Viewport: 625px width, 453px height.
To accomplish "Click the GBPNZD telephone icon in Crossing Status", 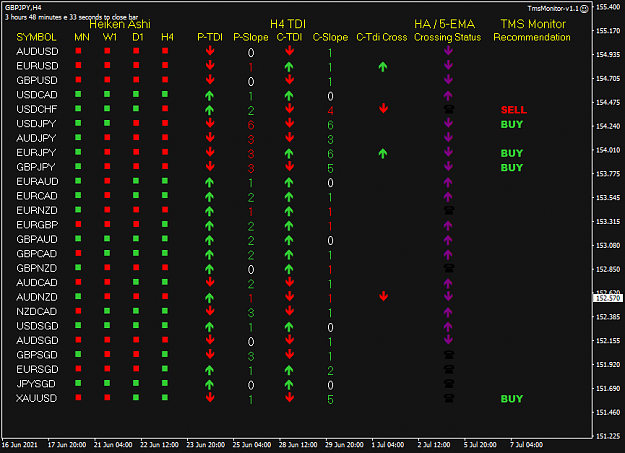I will pos(448,268).
